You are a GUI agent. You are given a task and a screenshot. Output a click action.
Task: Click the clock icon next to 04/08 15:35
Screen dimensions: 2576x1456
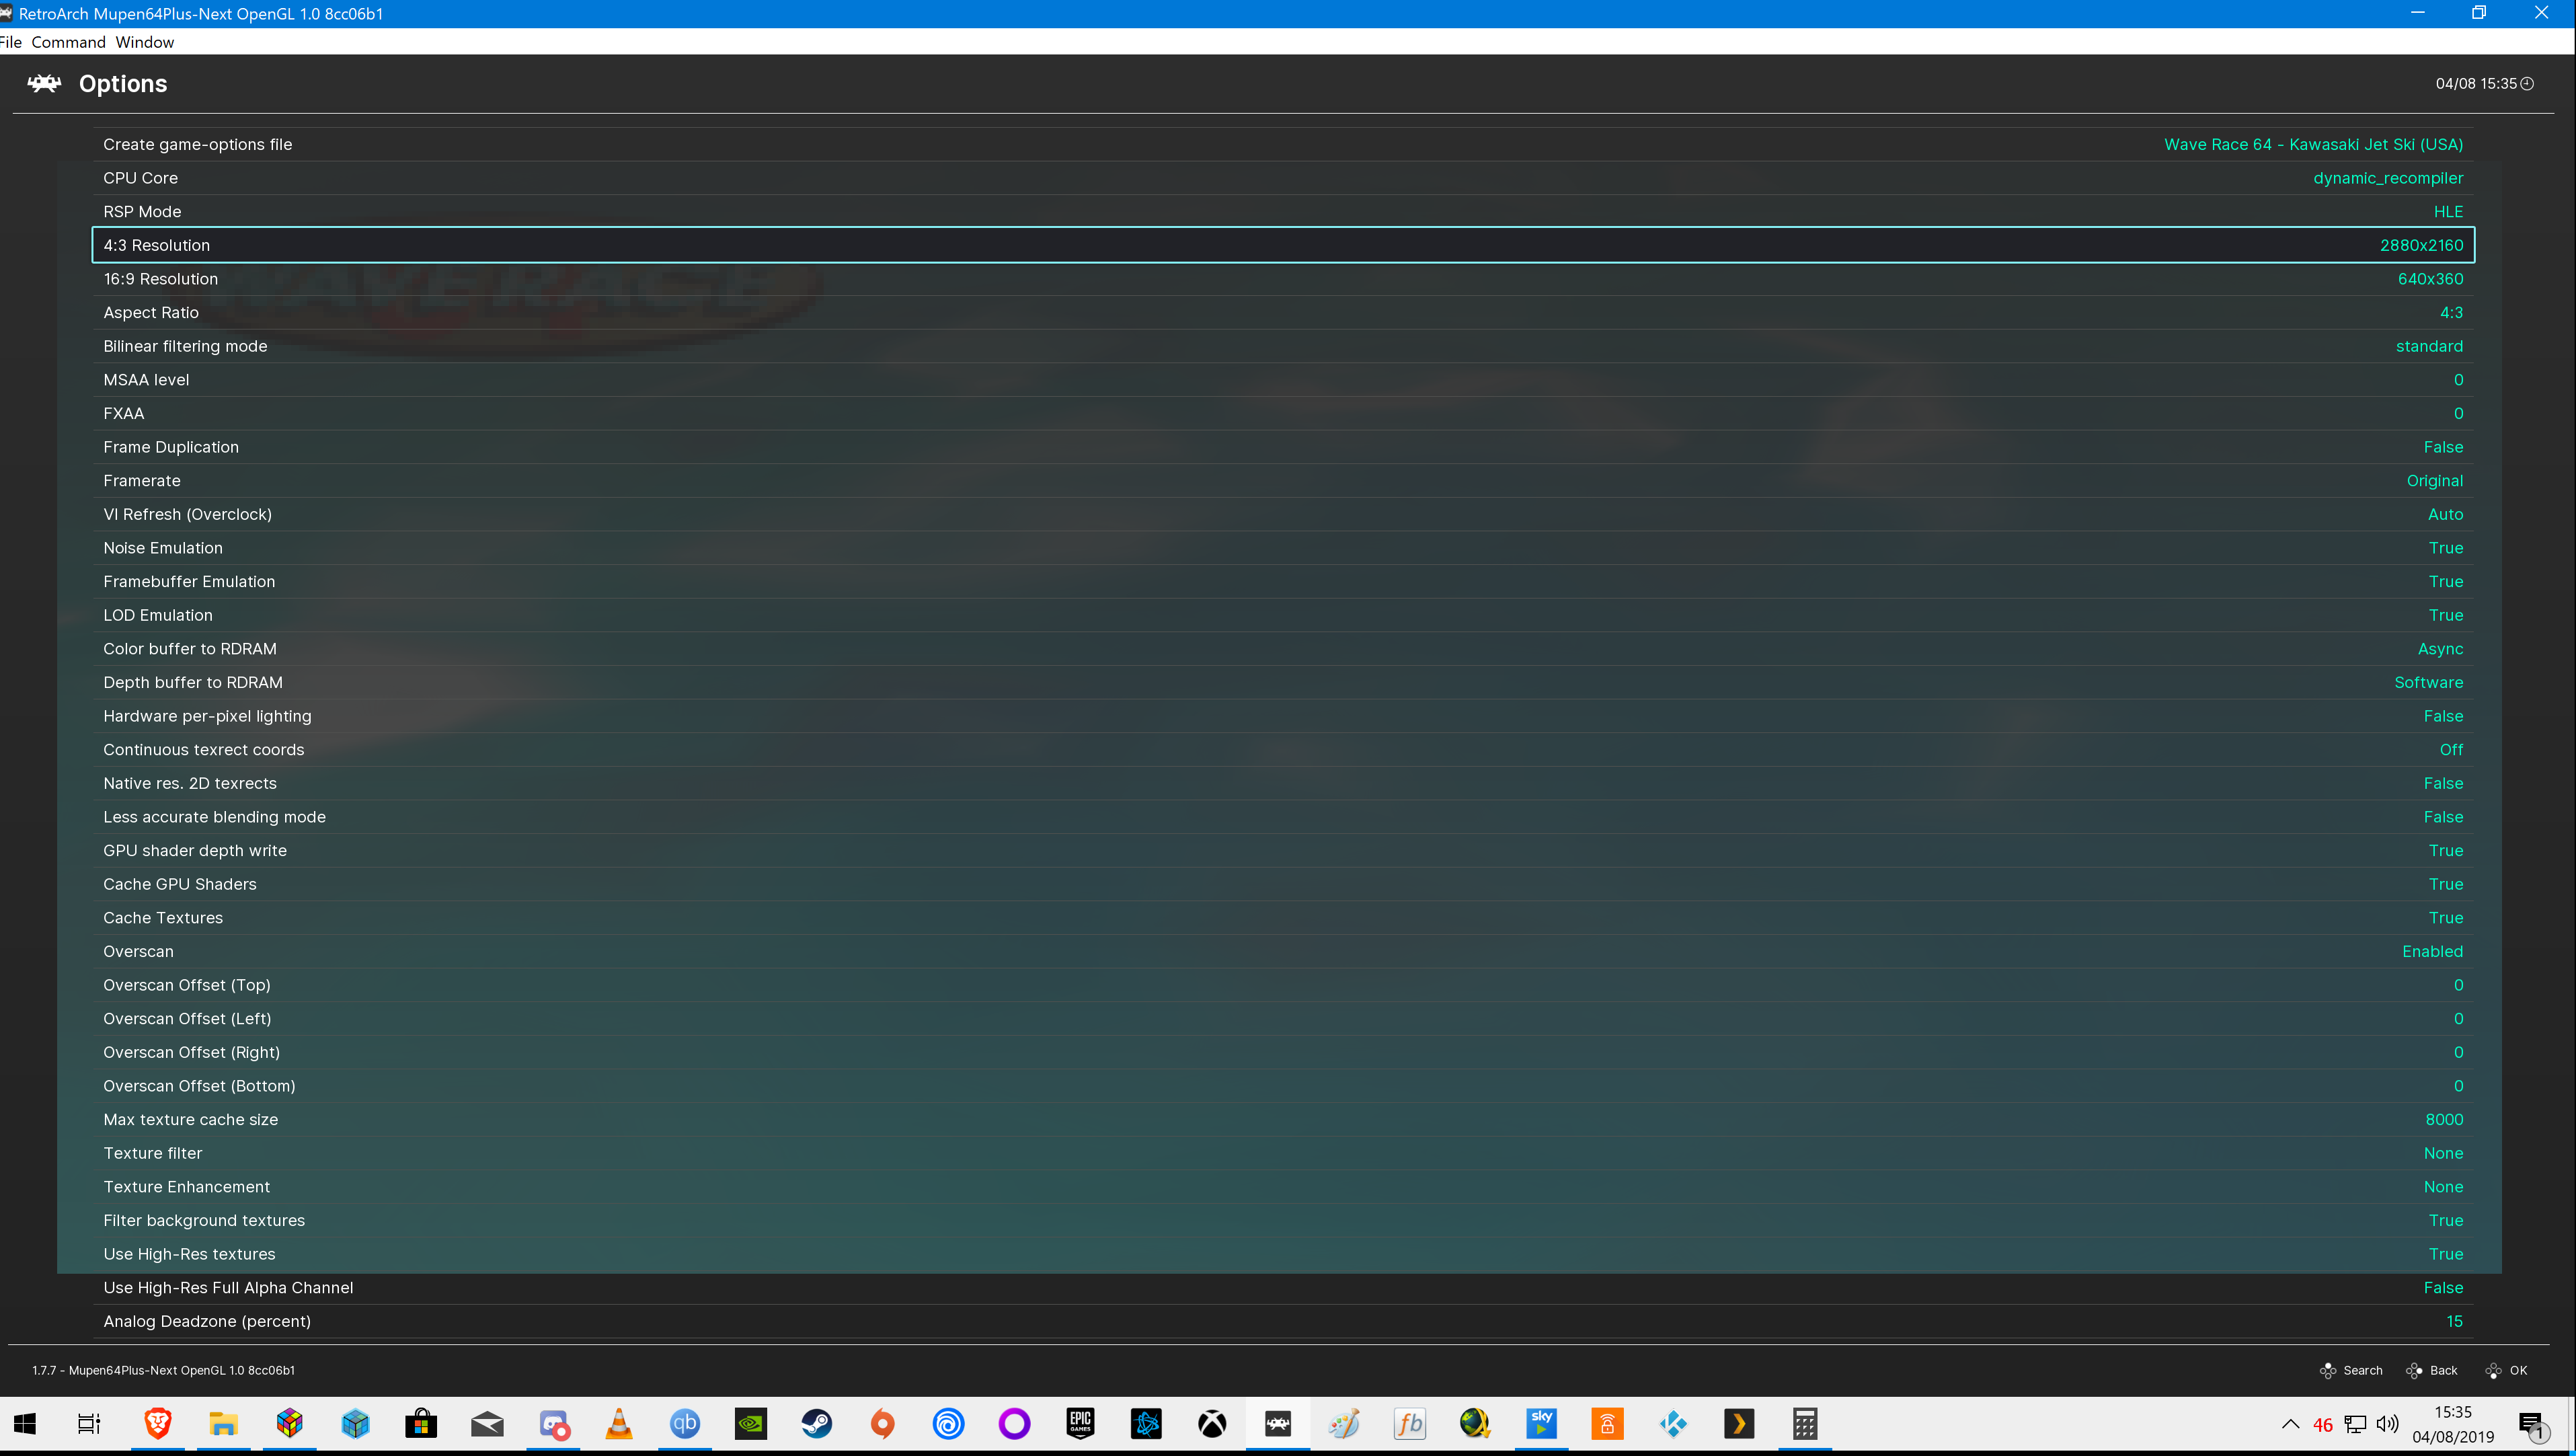click(x=2527, y=84)
